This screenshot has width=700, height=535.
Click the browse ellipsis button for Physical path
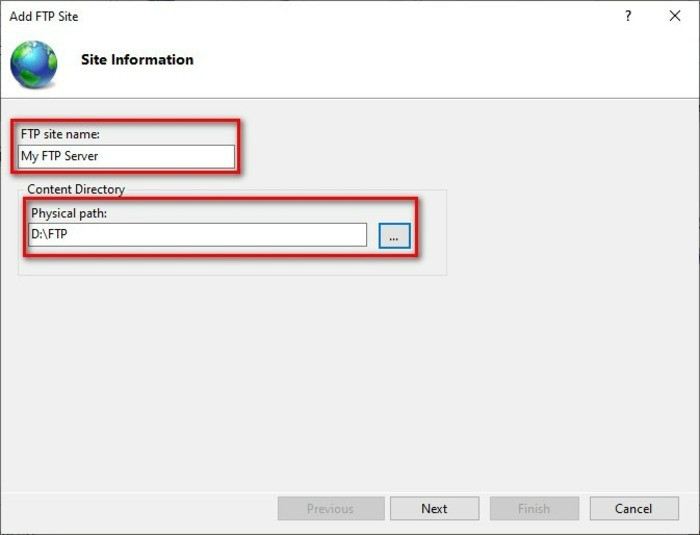point(394,235)
